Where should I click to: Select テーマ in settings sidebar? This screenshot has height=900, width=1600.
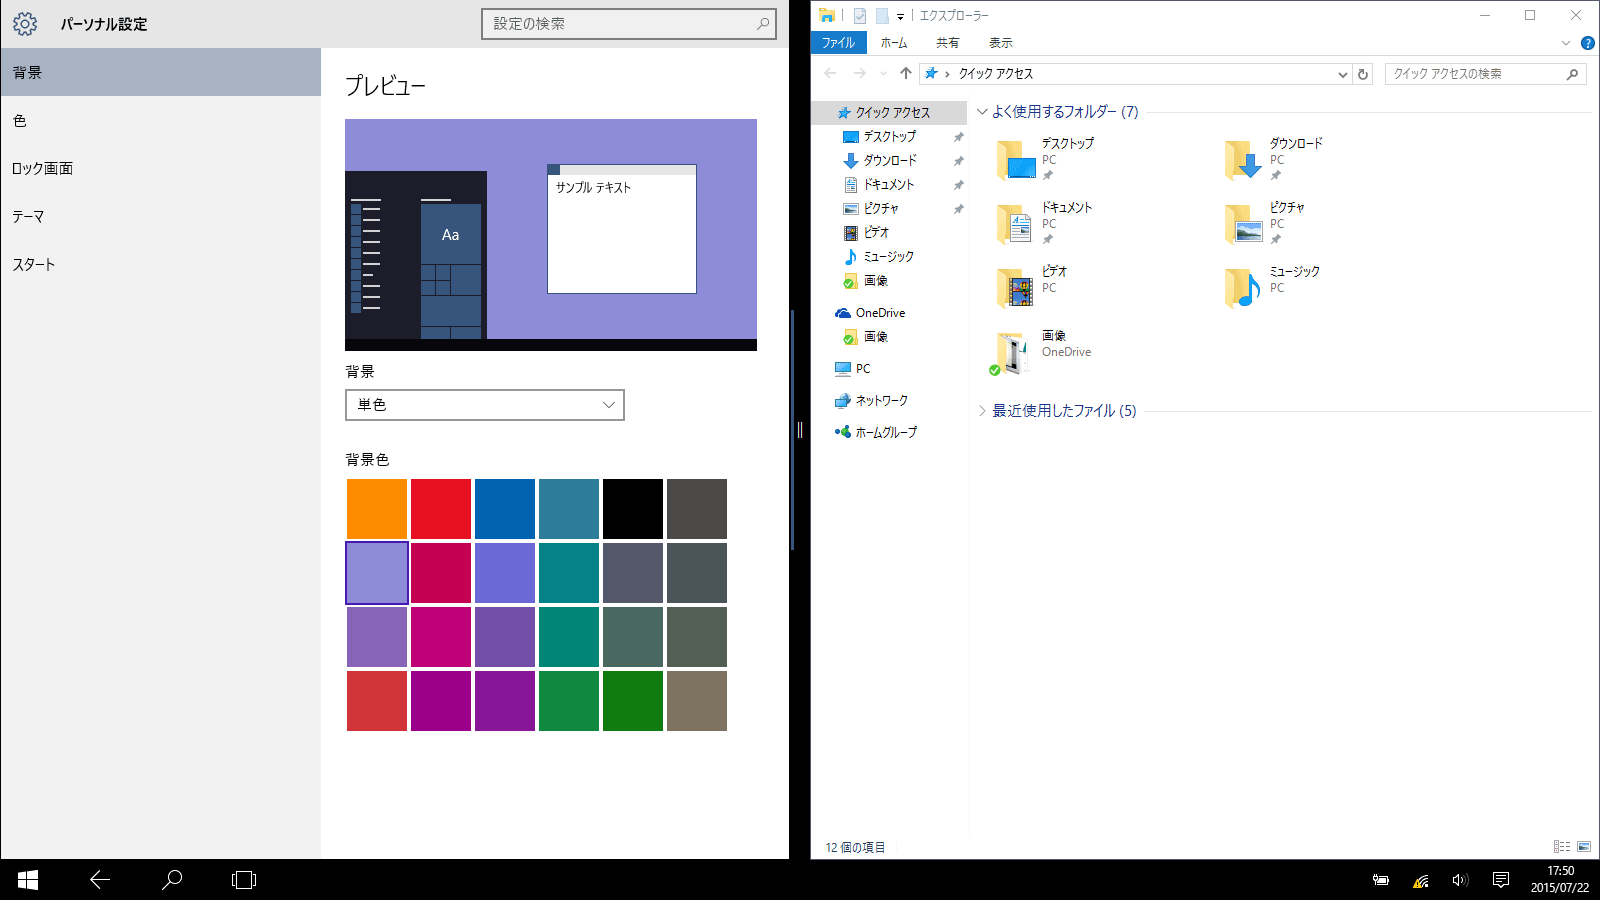[160, 216]
